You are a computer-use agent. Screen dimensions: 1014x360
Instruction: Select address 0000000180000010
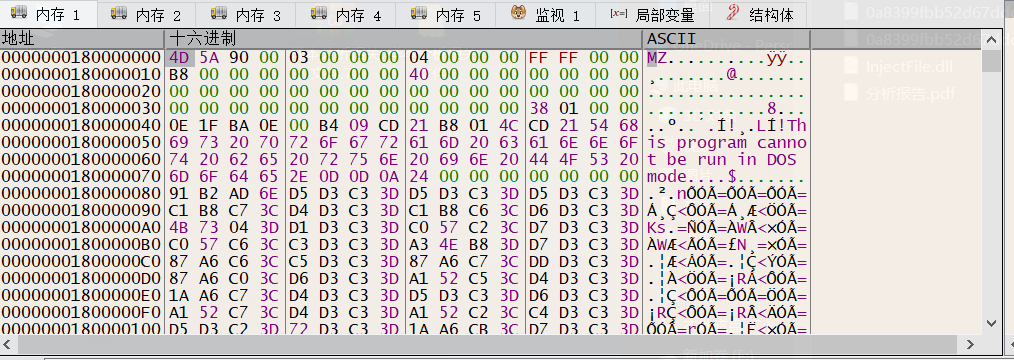pyautogui.click(x=81, y=74)
